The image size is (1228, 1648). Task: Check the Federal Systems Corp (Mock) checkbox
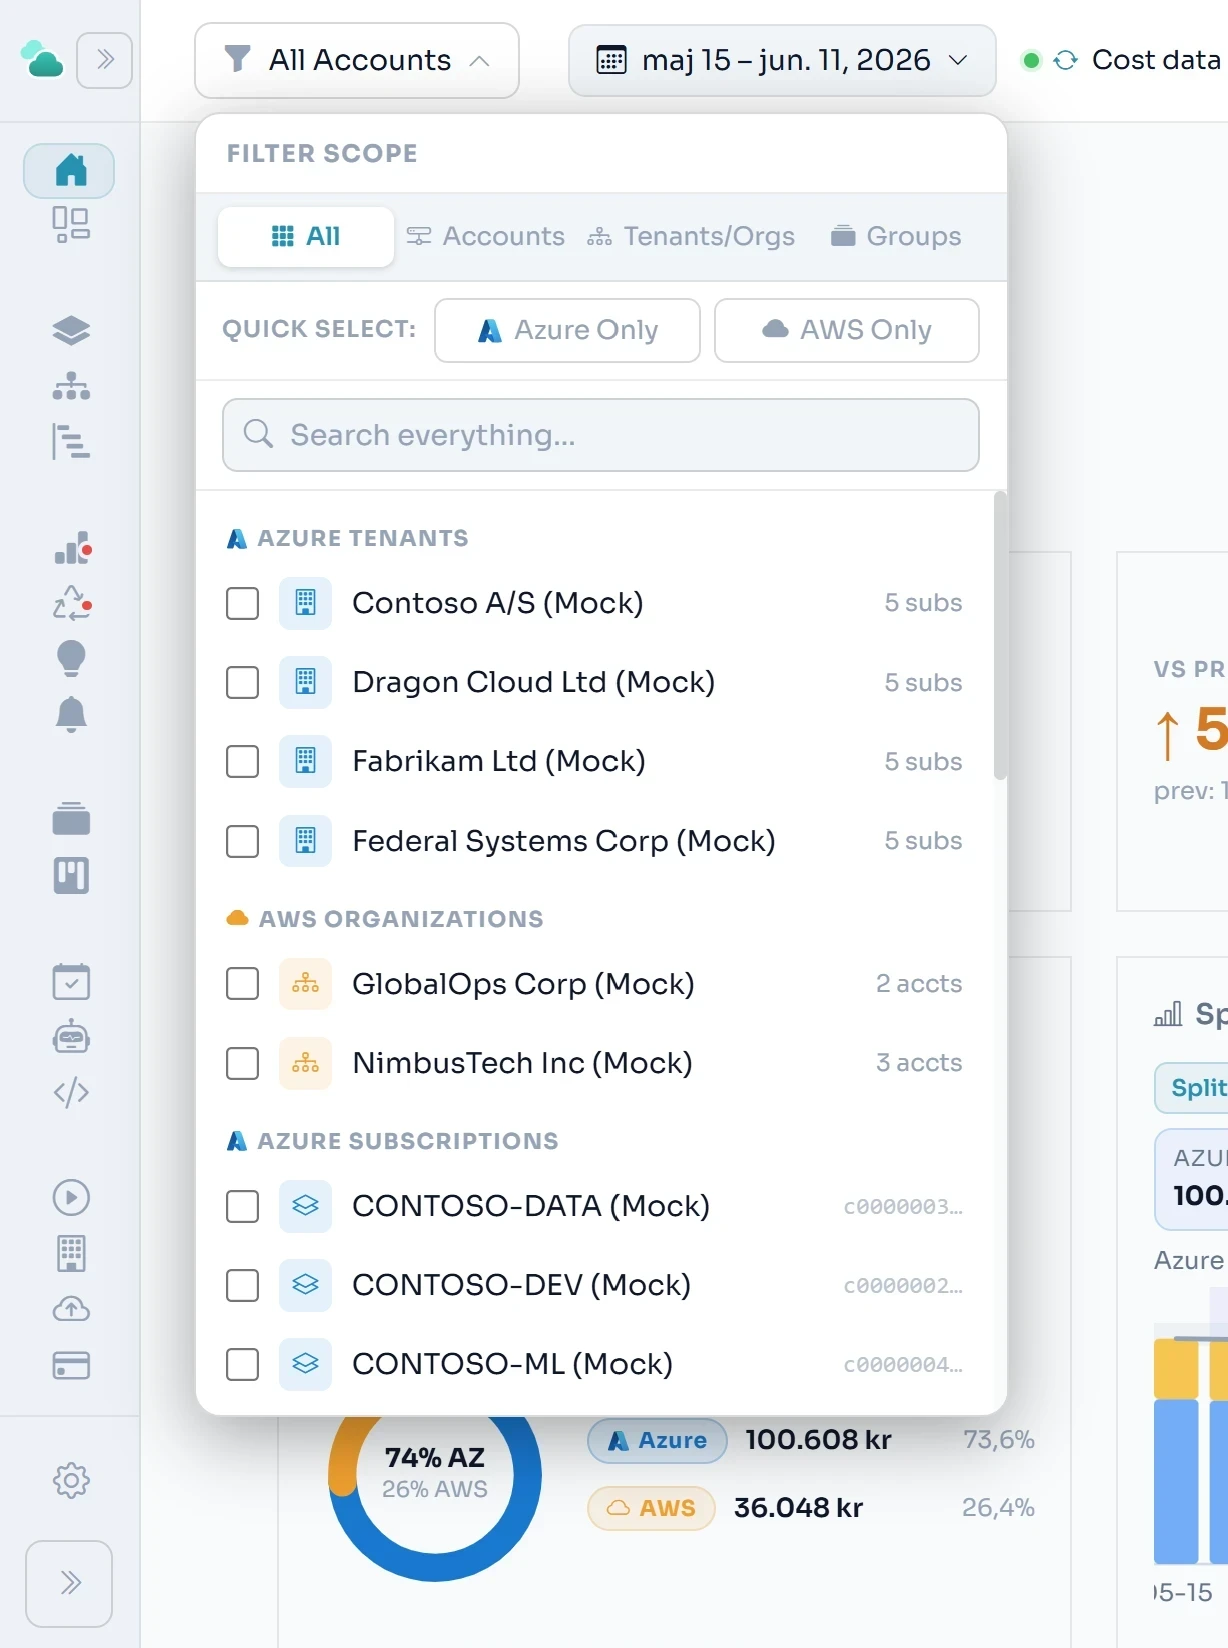coord(242,841)
